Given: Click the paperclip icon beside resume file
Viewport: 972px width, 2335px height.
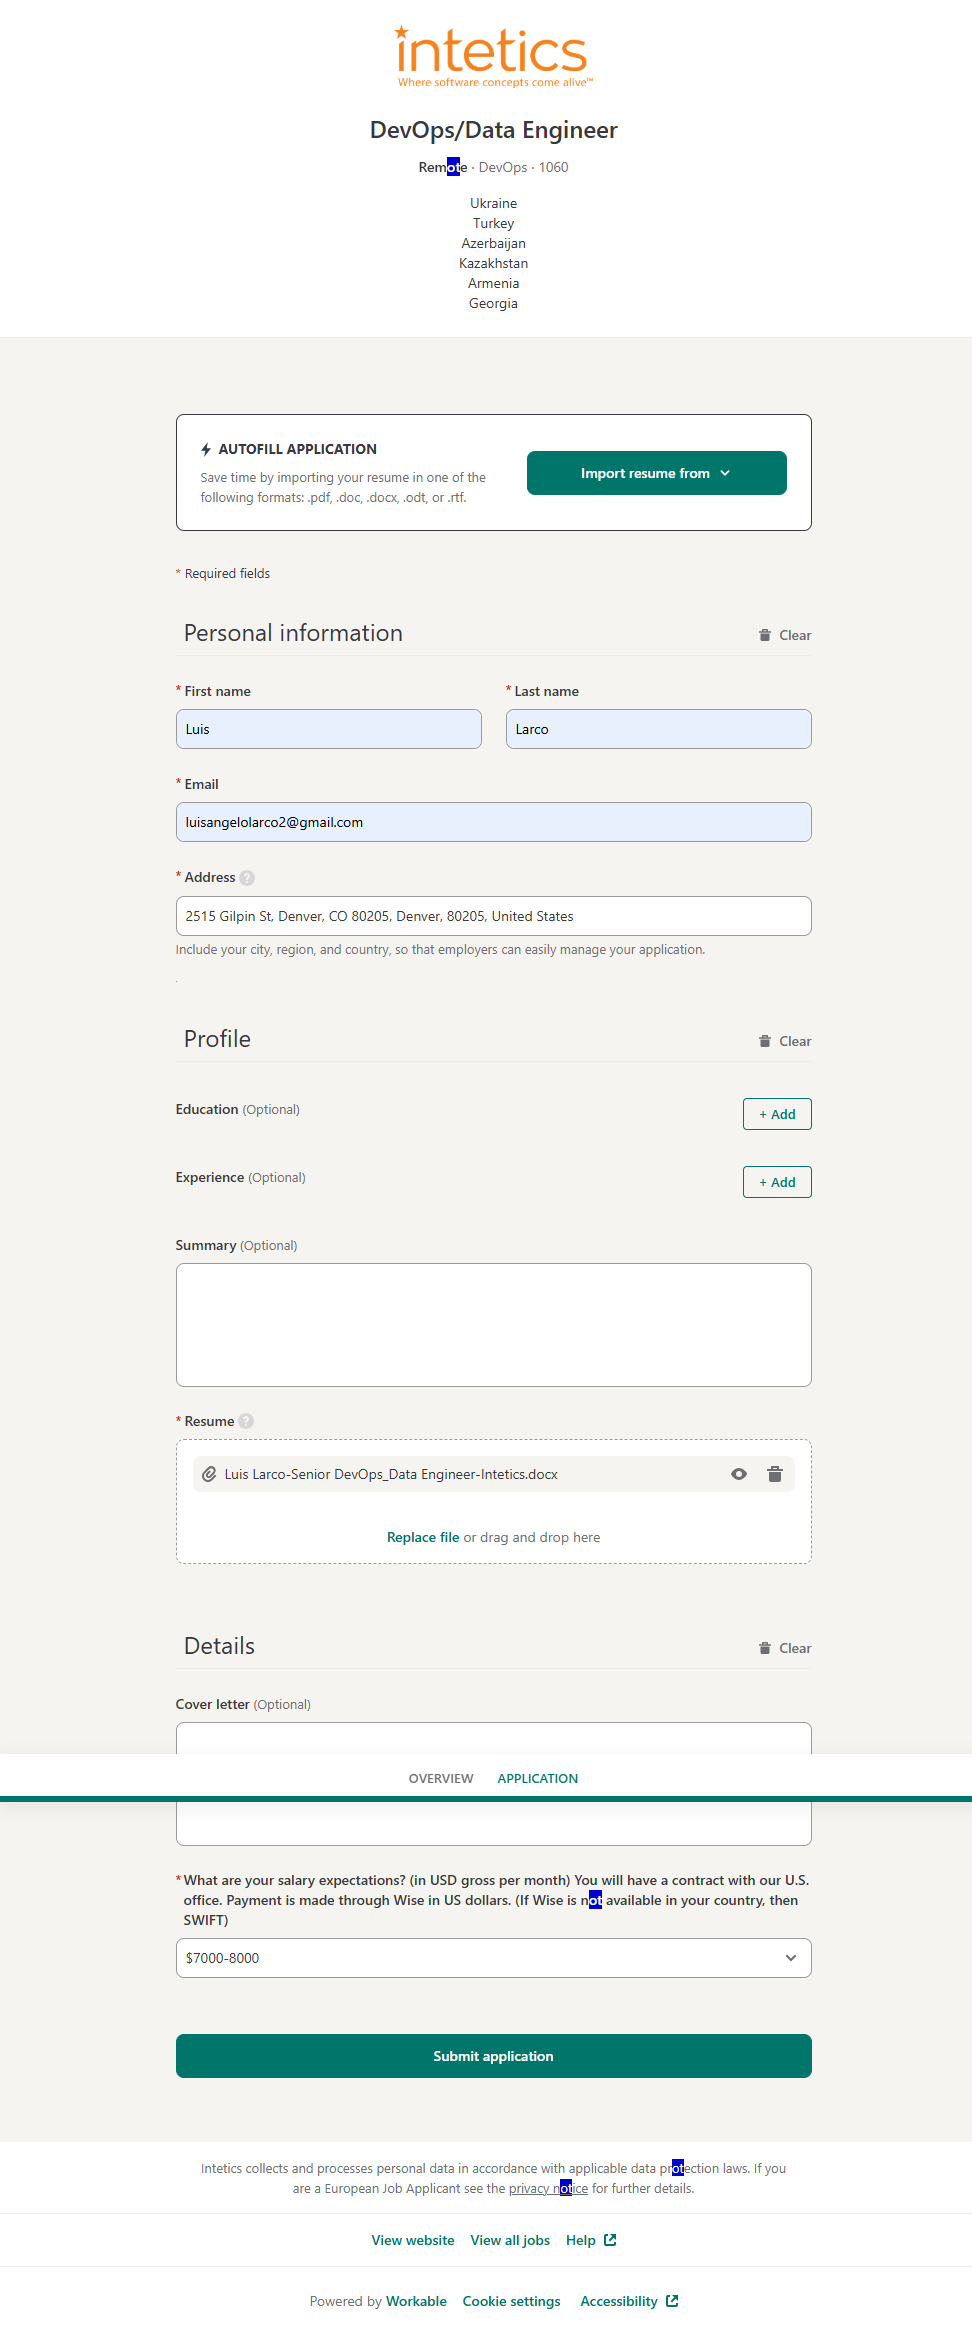Looking at the screenshot, I should click(210, 1474).
